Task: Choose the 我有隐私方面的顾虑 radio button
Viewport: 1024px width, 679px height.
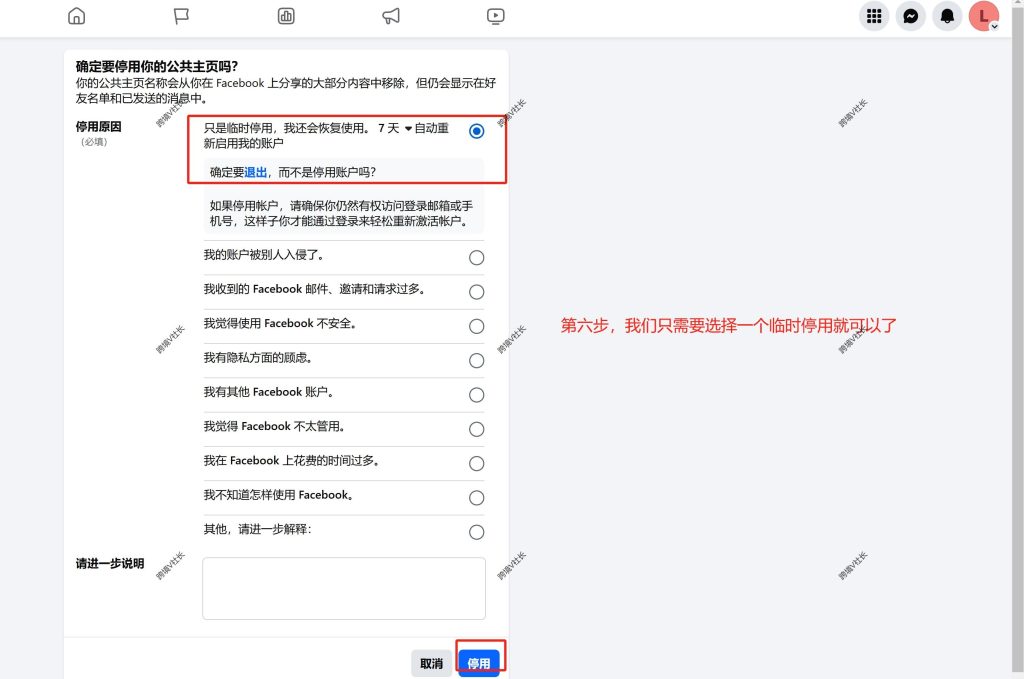Action: 477,360
